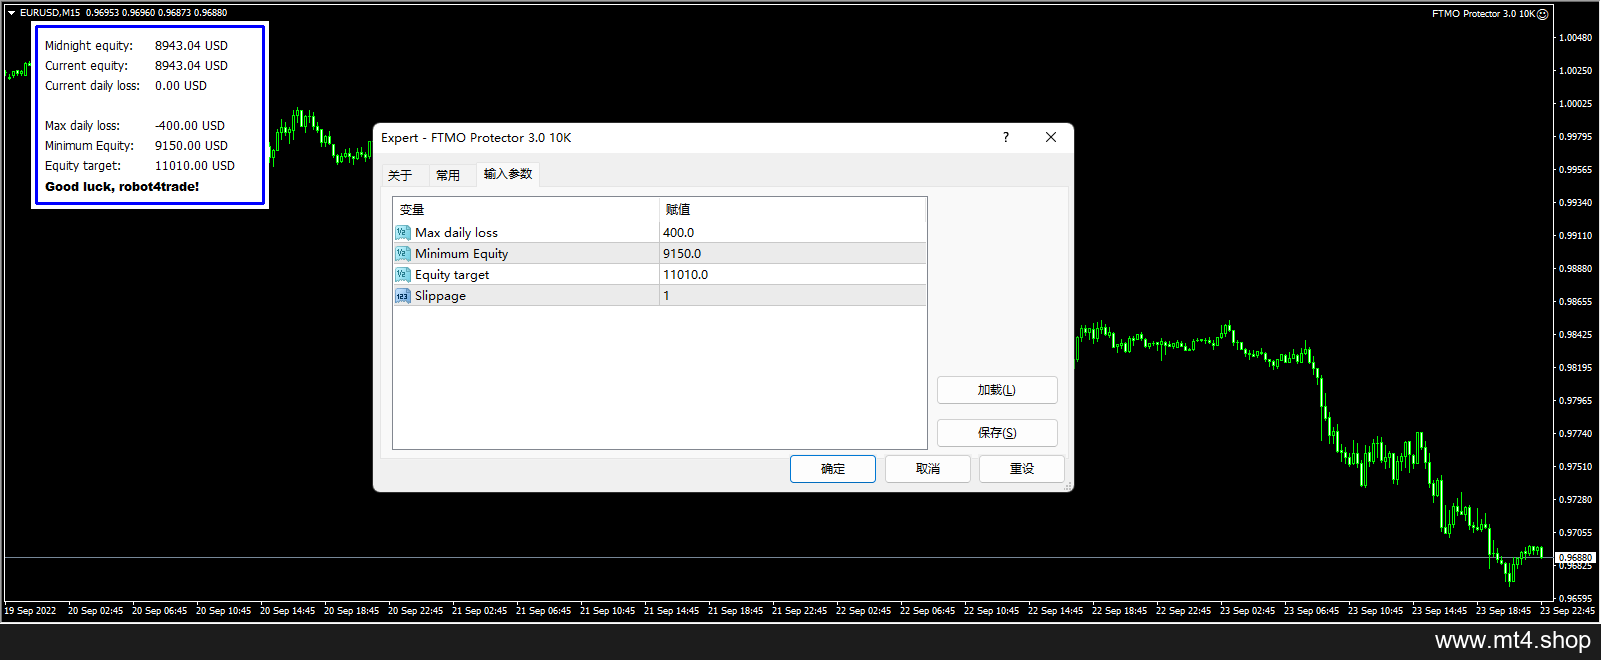Select the Minimum Equity variable name
Image resolution: width=1601 pixels, height=660 pixels.
tap(461, 254)
